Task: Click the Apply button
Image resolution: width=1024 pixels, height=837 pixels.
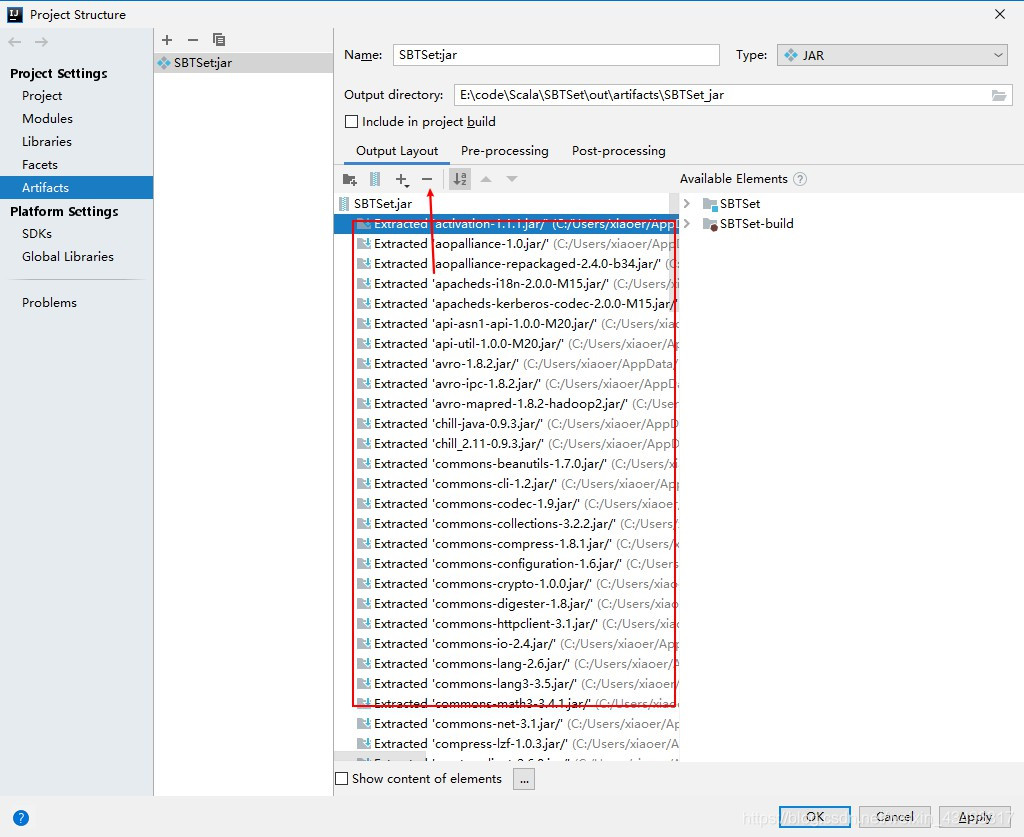Action: pos(975,817)
